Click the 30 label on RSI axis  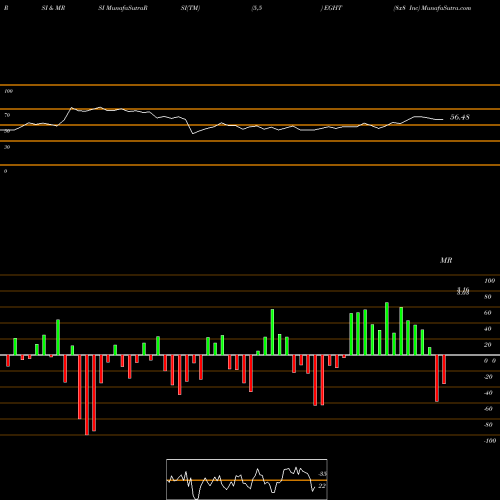pyautogui.click(x=7, y=147)
